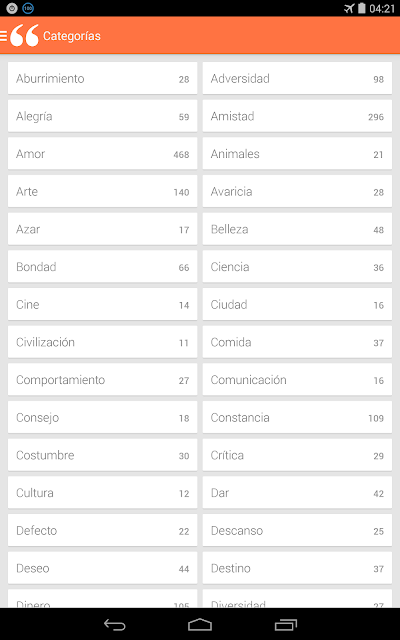Tap the quotation marks app logo

coord(24,36)
